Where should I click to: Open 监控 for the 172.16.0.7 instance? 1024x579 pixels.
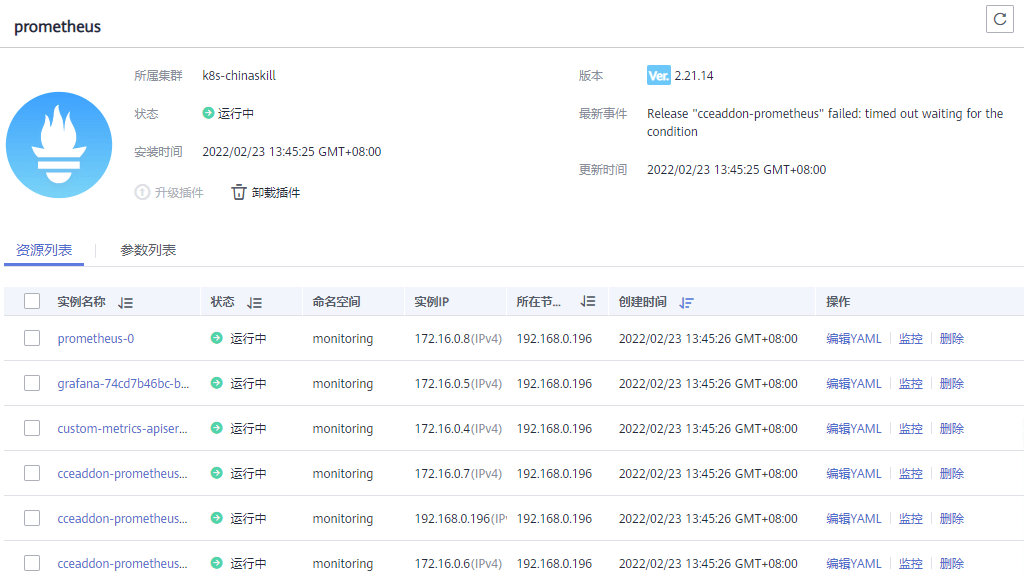tap(910, 474)
